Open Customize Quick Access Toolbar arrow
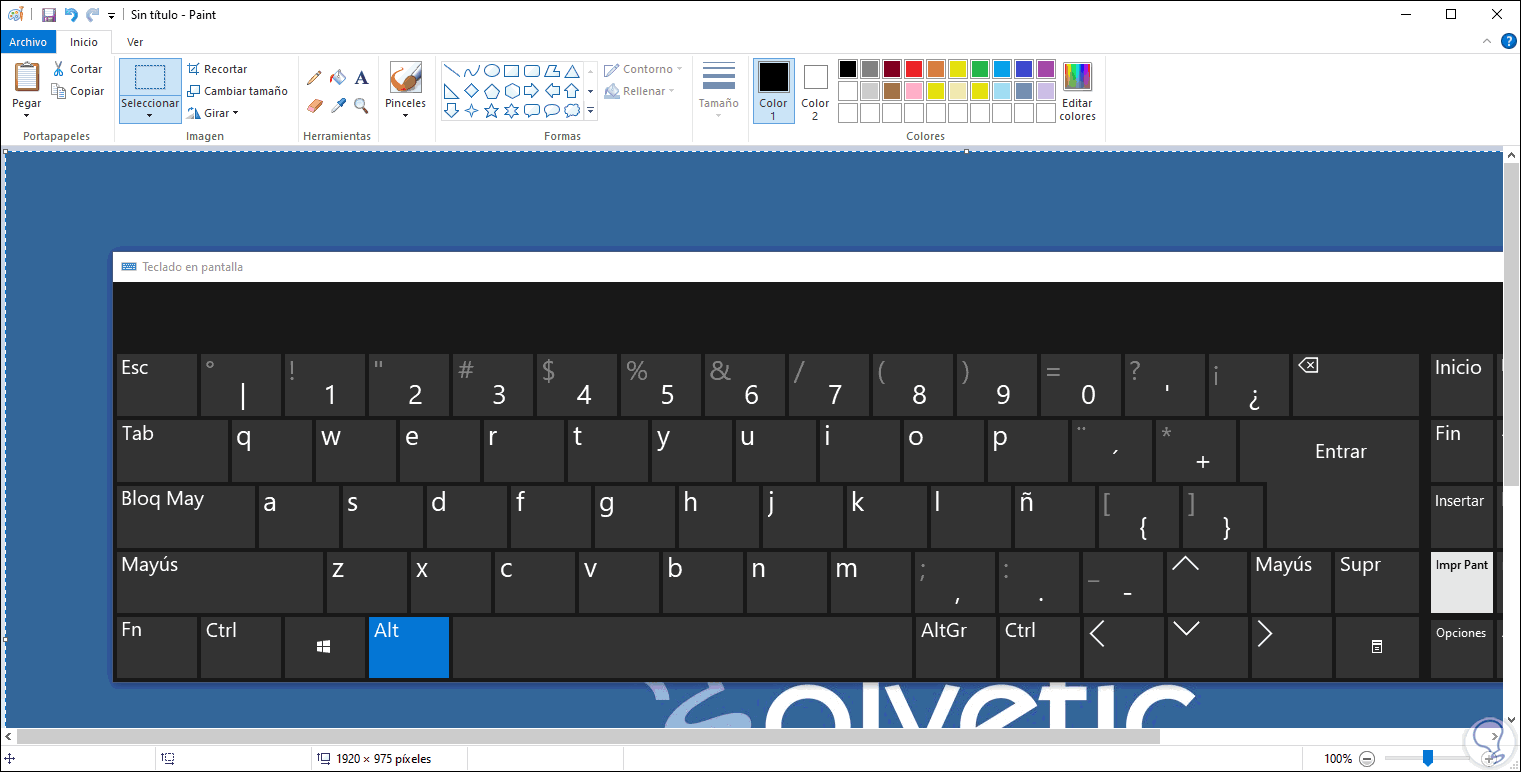 coord(111,15)
